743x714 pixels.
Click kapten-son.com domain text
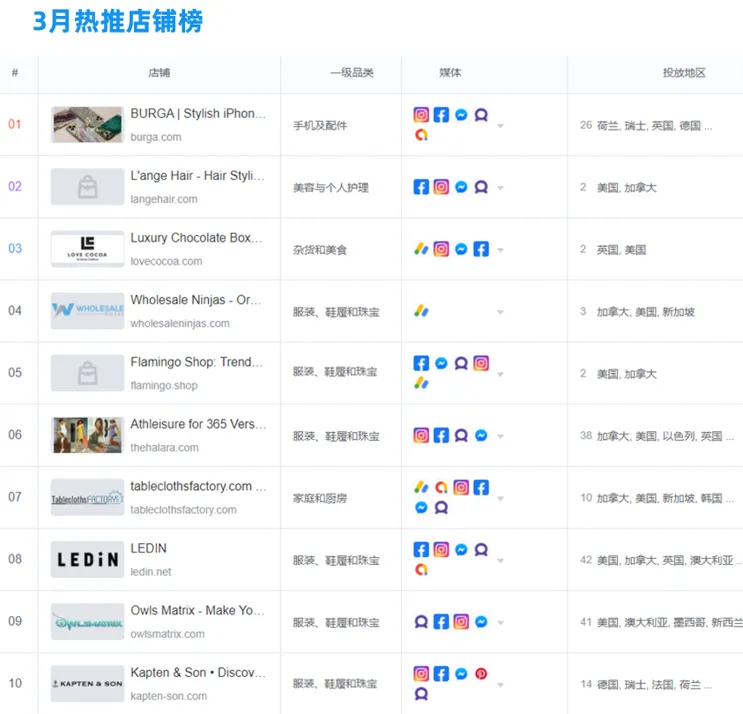point(169,696)
